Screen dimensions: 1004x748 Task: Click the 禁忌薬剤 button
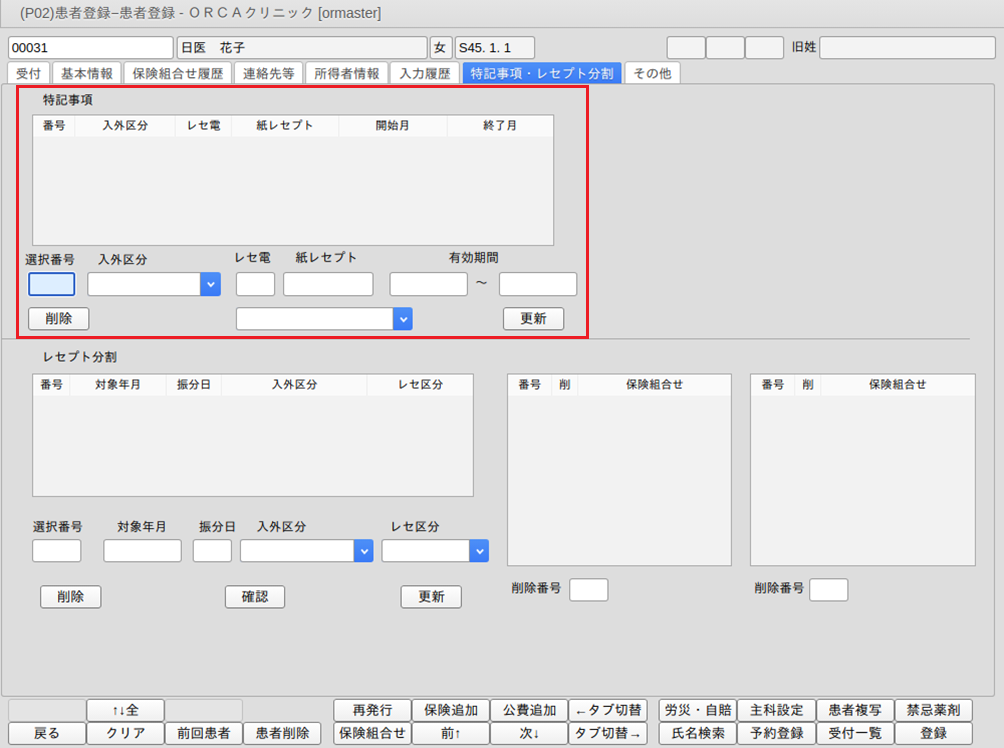[x=933, y=710]
